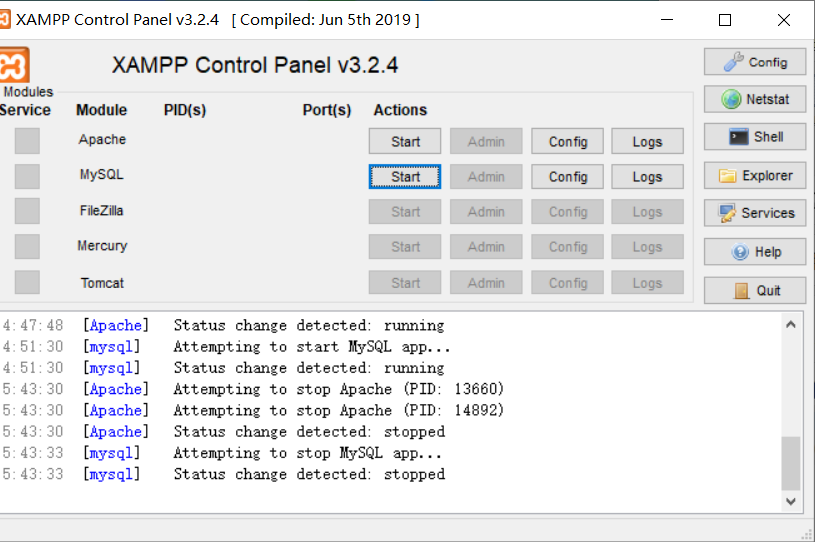Screen dimensions: 815x542
Task: Click the MySQL Admin button
Action: click(486, 177)
